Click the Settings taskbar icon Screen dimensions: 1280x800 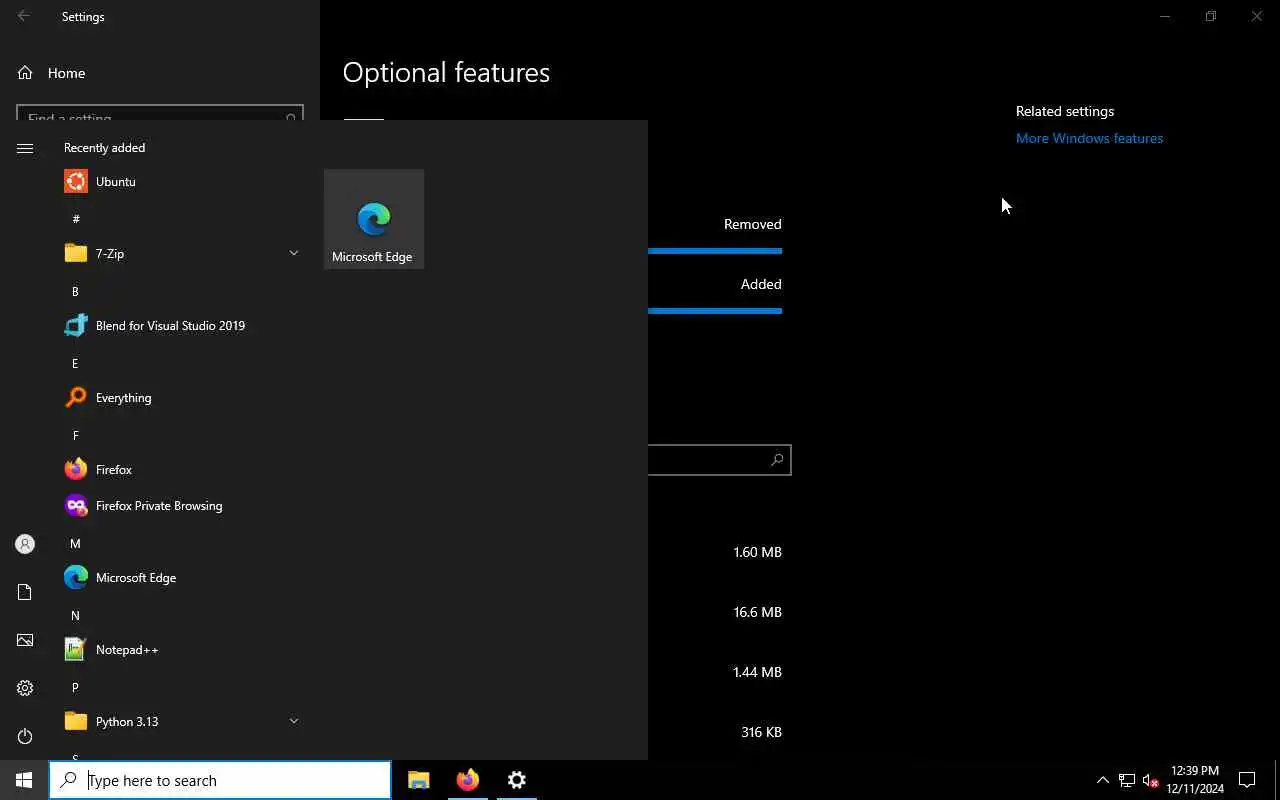(x=517, y=780)
